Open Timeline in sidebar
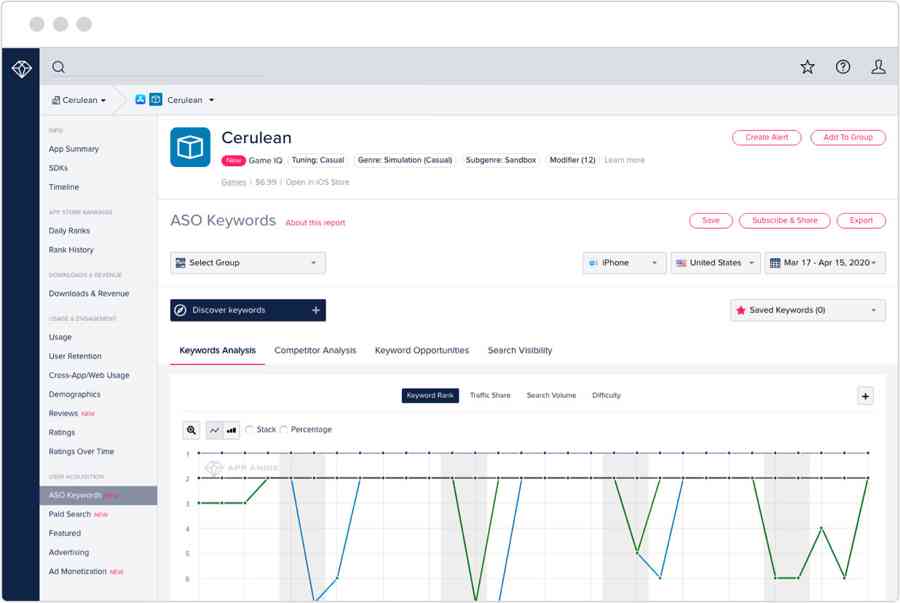The height and width of the screenshot is (603, 900). (x=64, y=187)
